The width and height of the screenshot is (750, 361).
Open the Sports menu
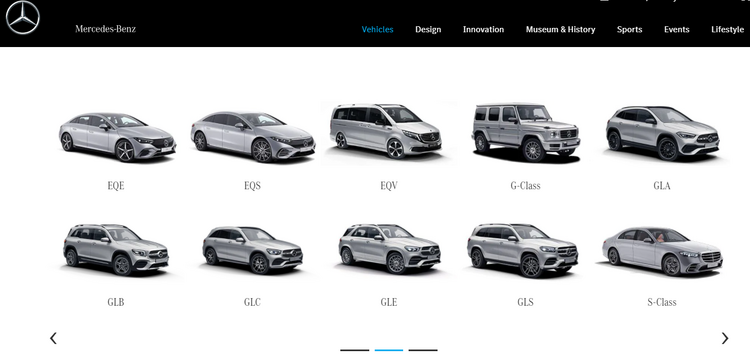(629, 29)
